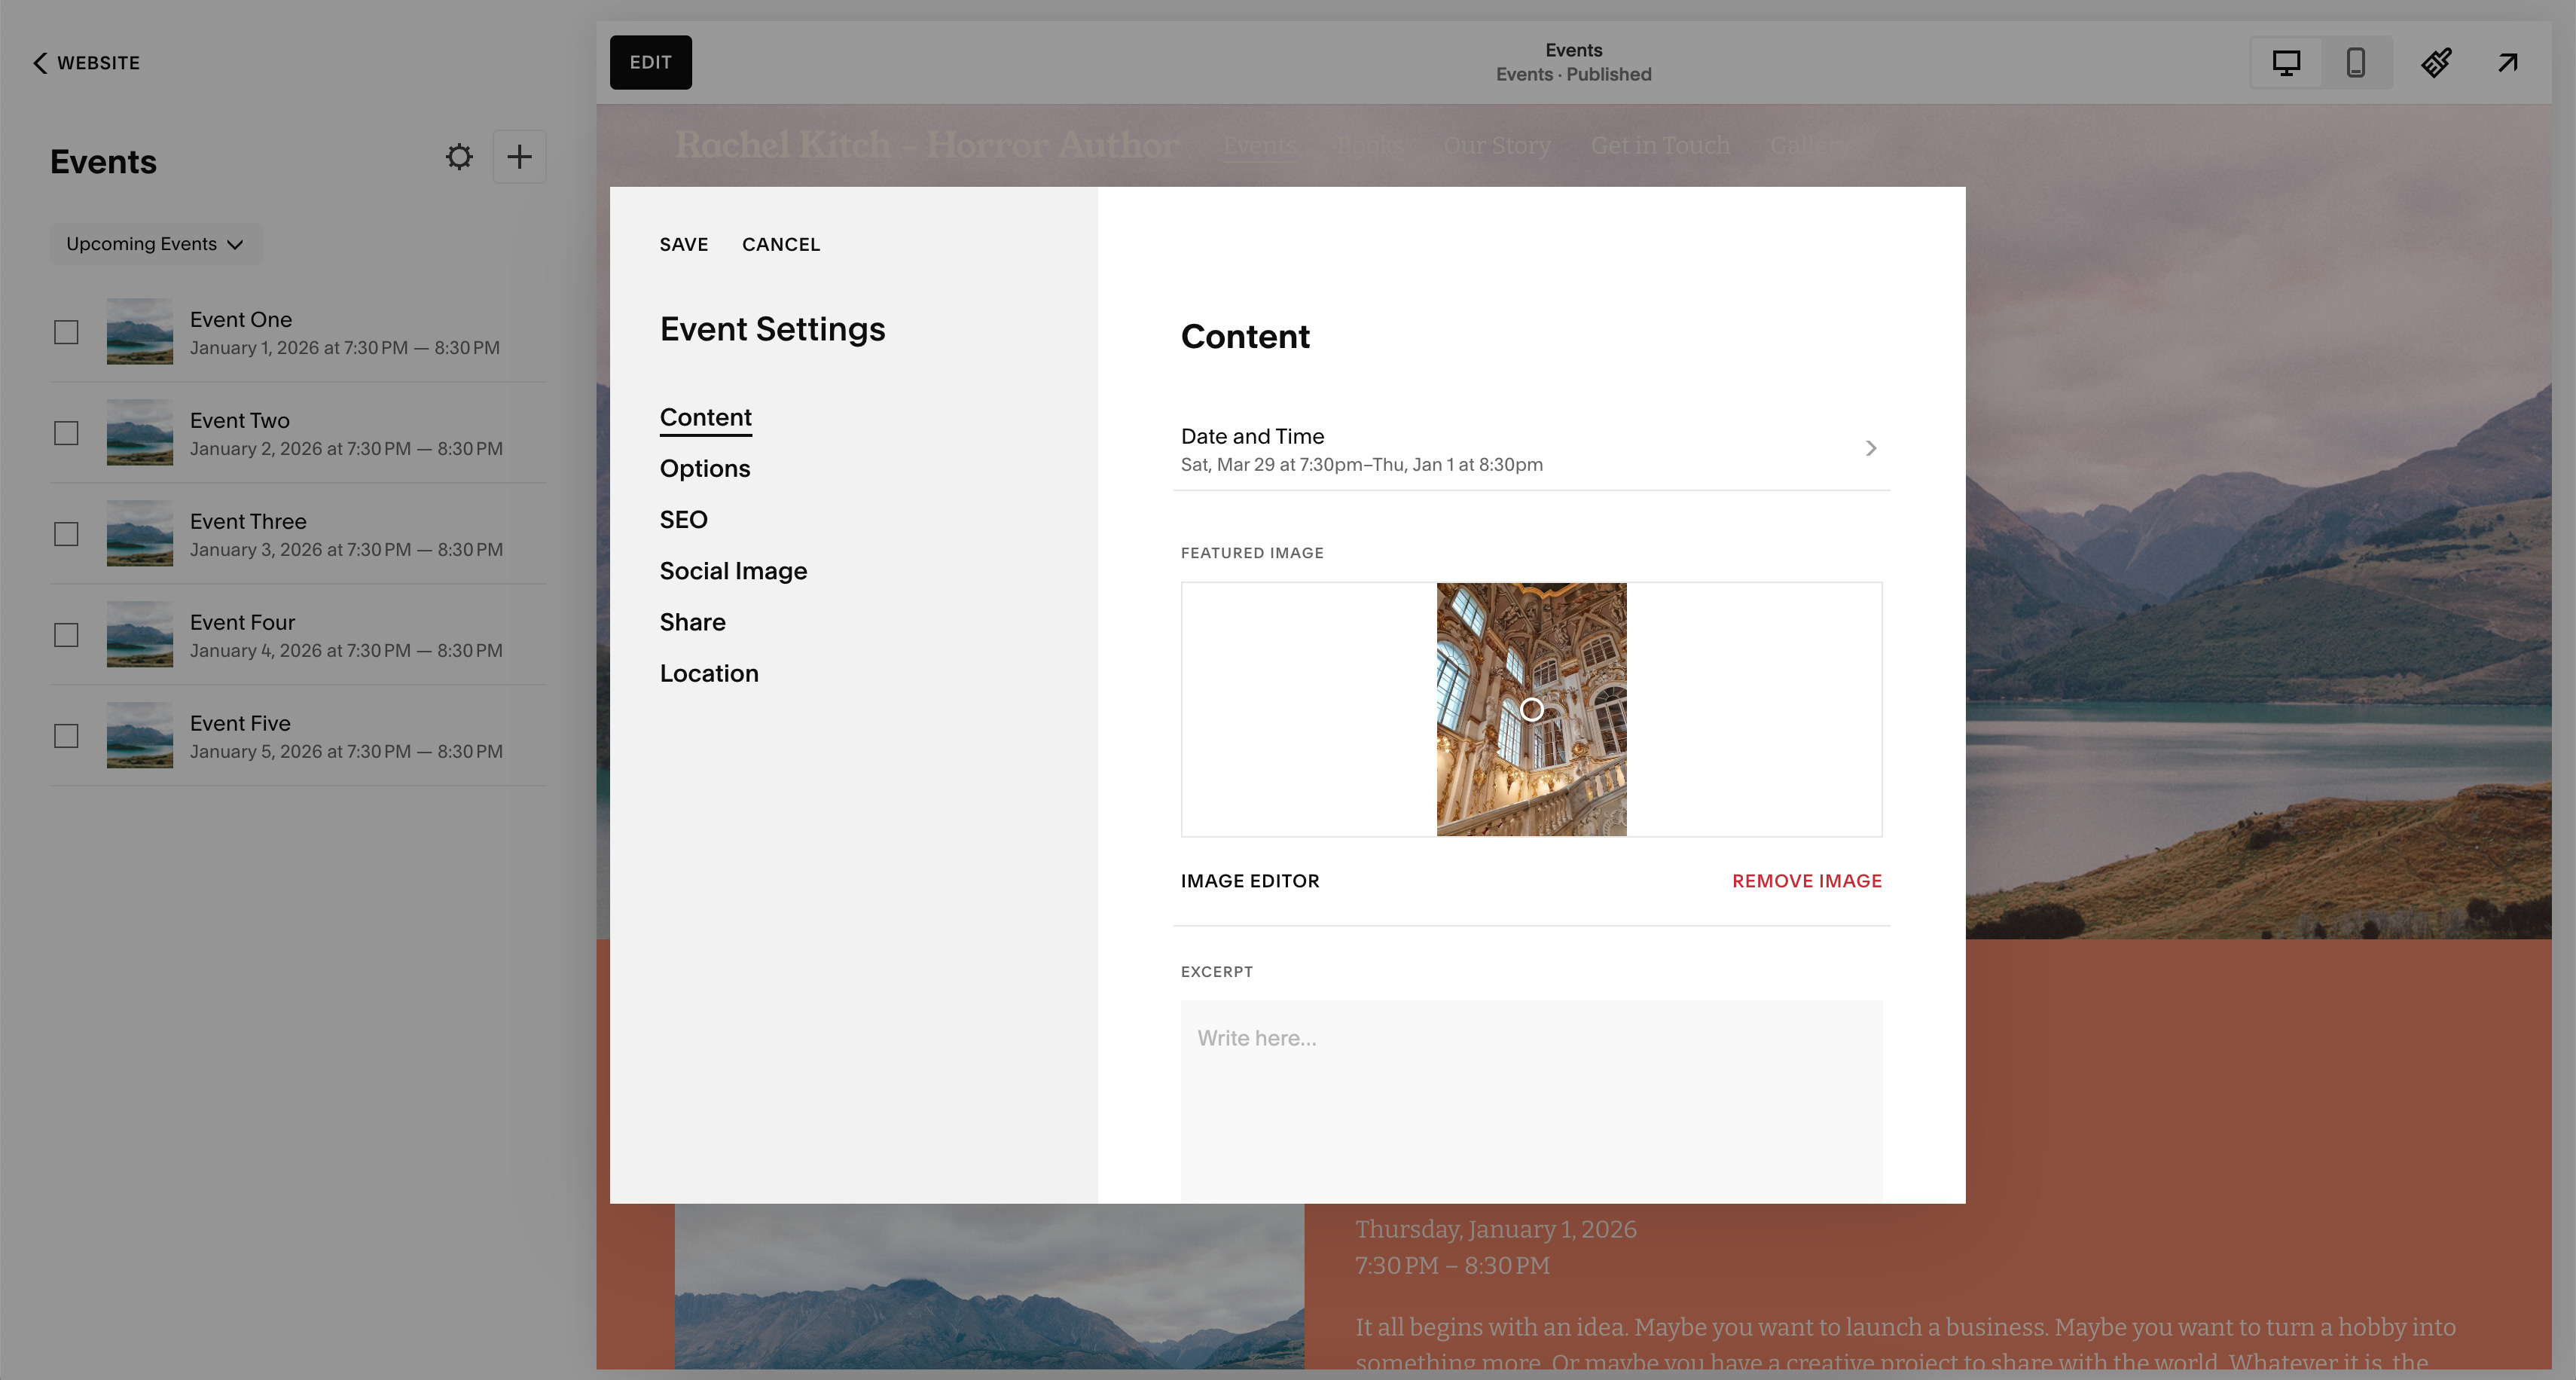The height and width of the screenshot is (1380, 2576).
Task: Go to the Location settings tab
Action: point(708,674)
